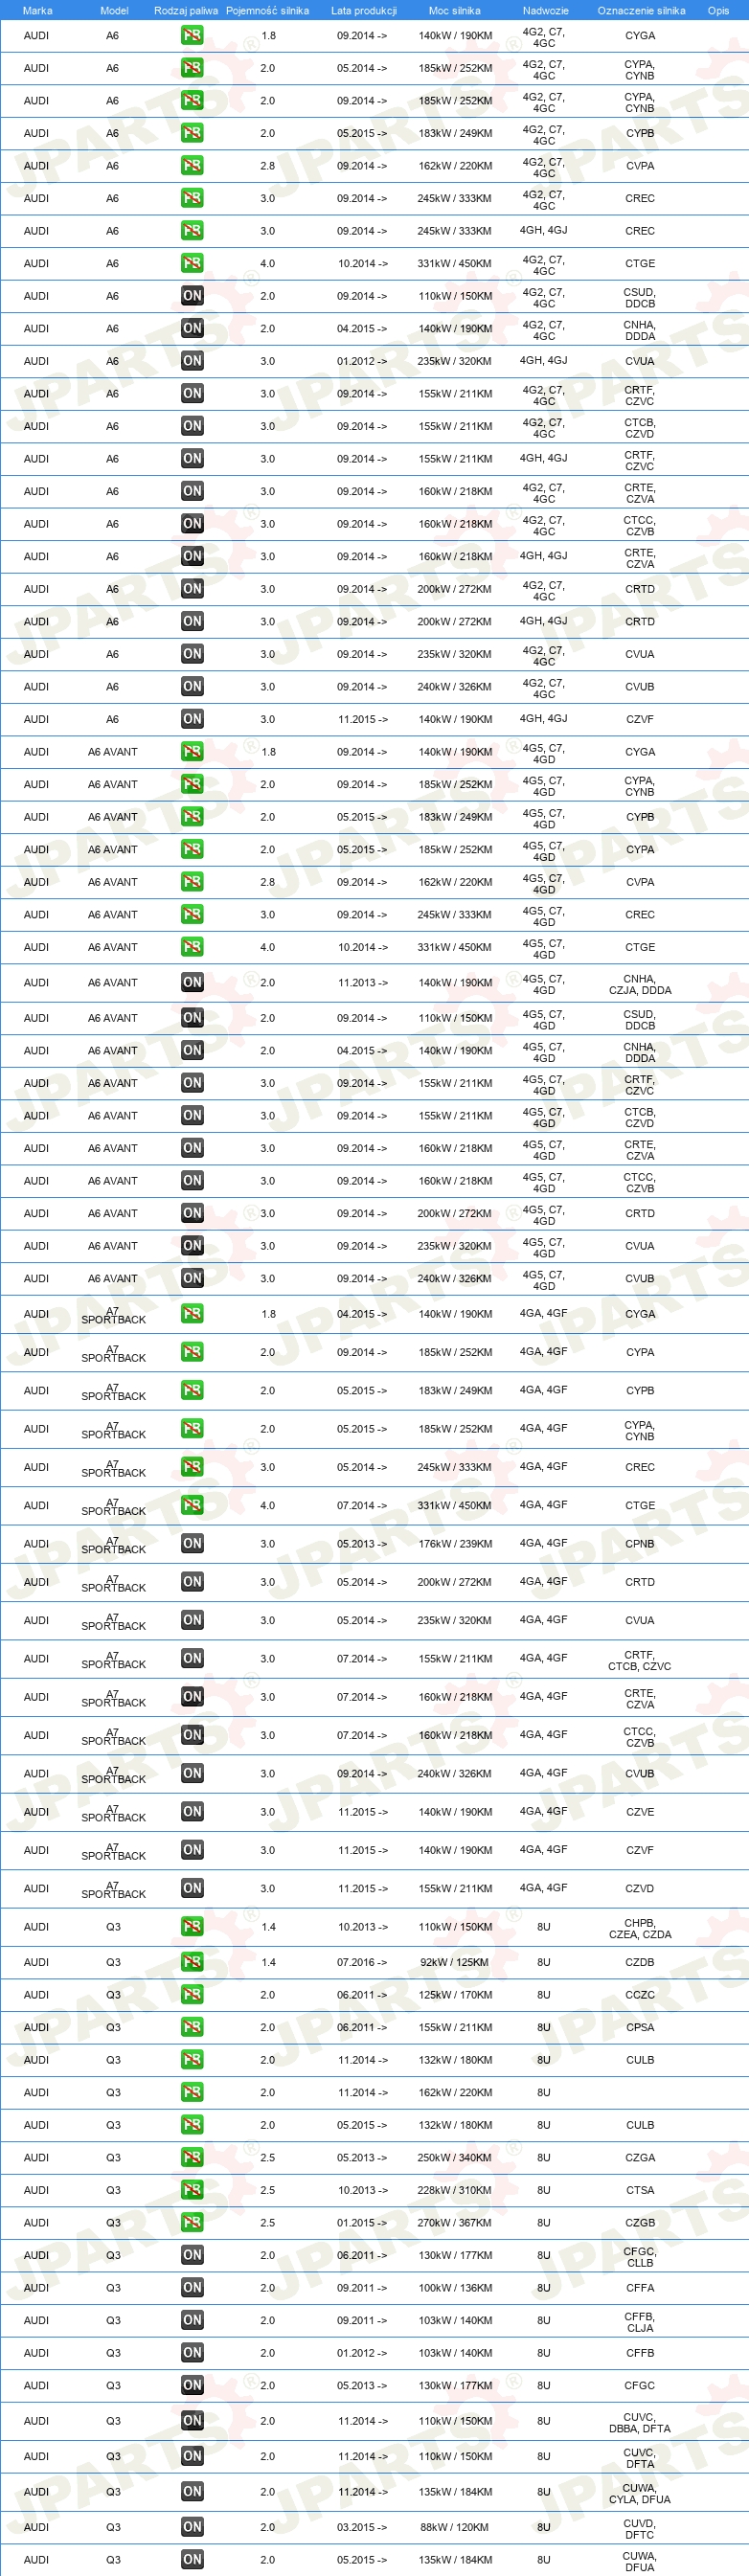Click the diesel ON icon in the A7 Sportback CZVD row
749x2576 pixels.
192,1888
